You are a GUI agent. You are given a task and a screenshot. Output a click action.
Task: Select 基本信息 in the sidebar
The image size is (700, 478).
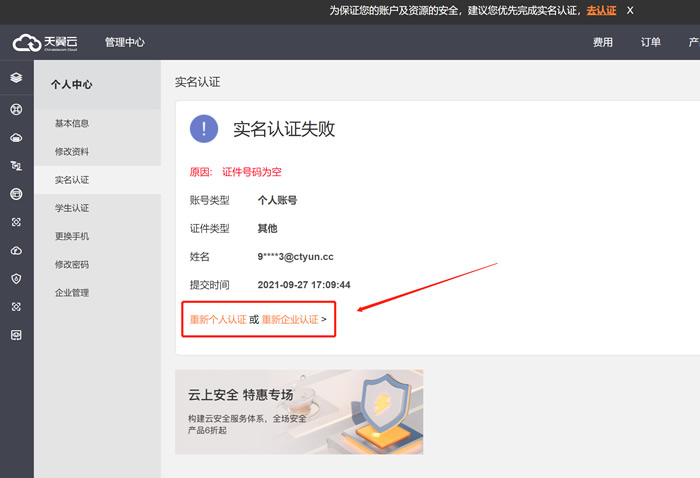[72, 124]
